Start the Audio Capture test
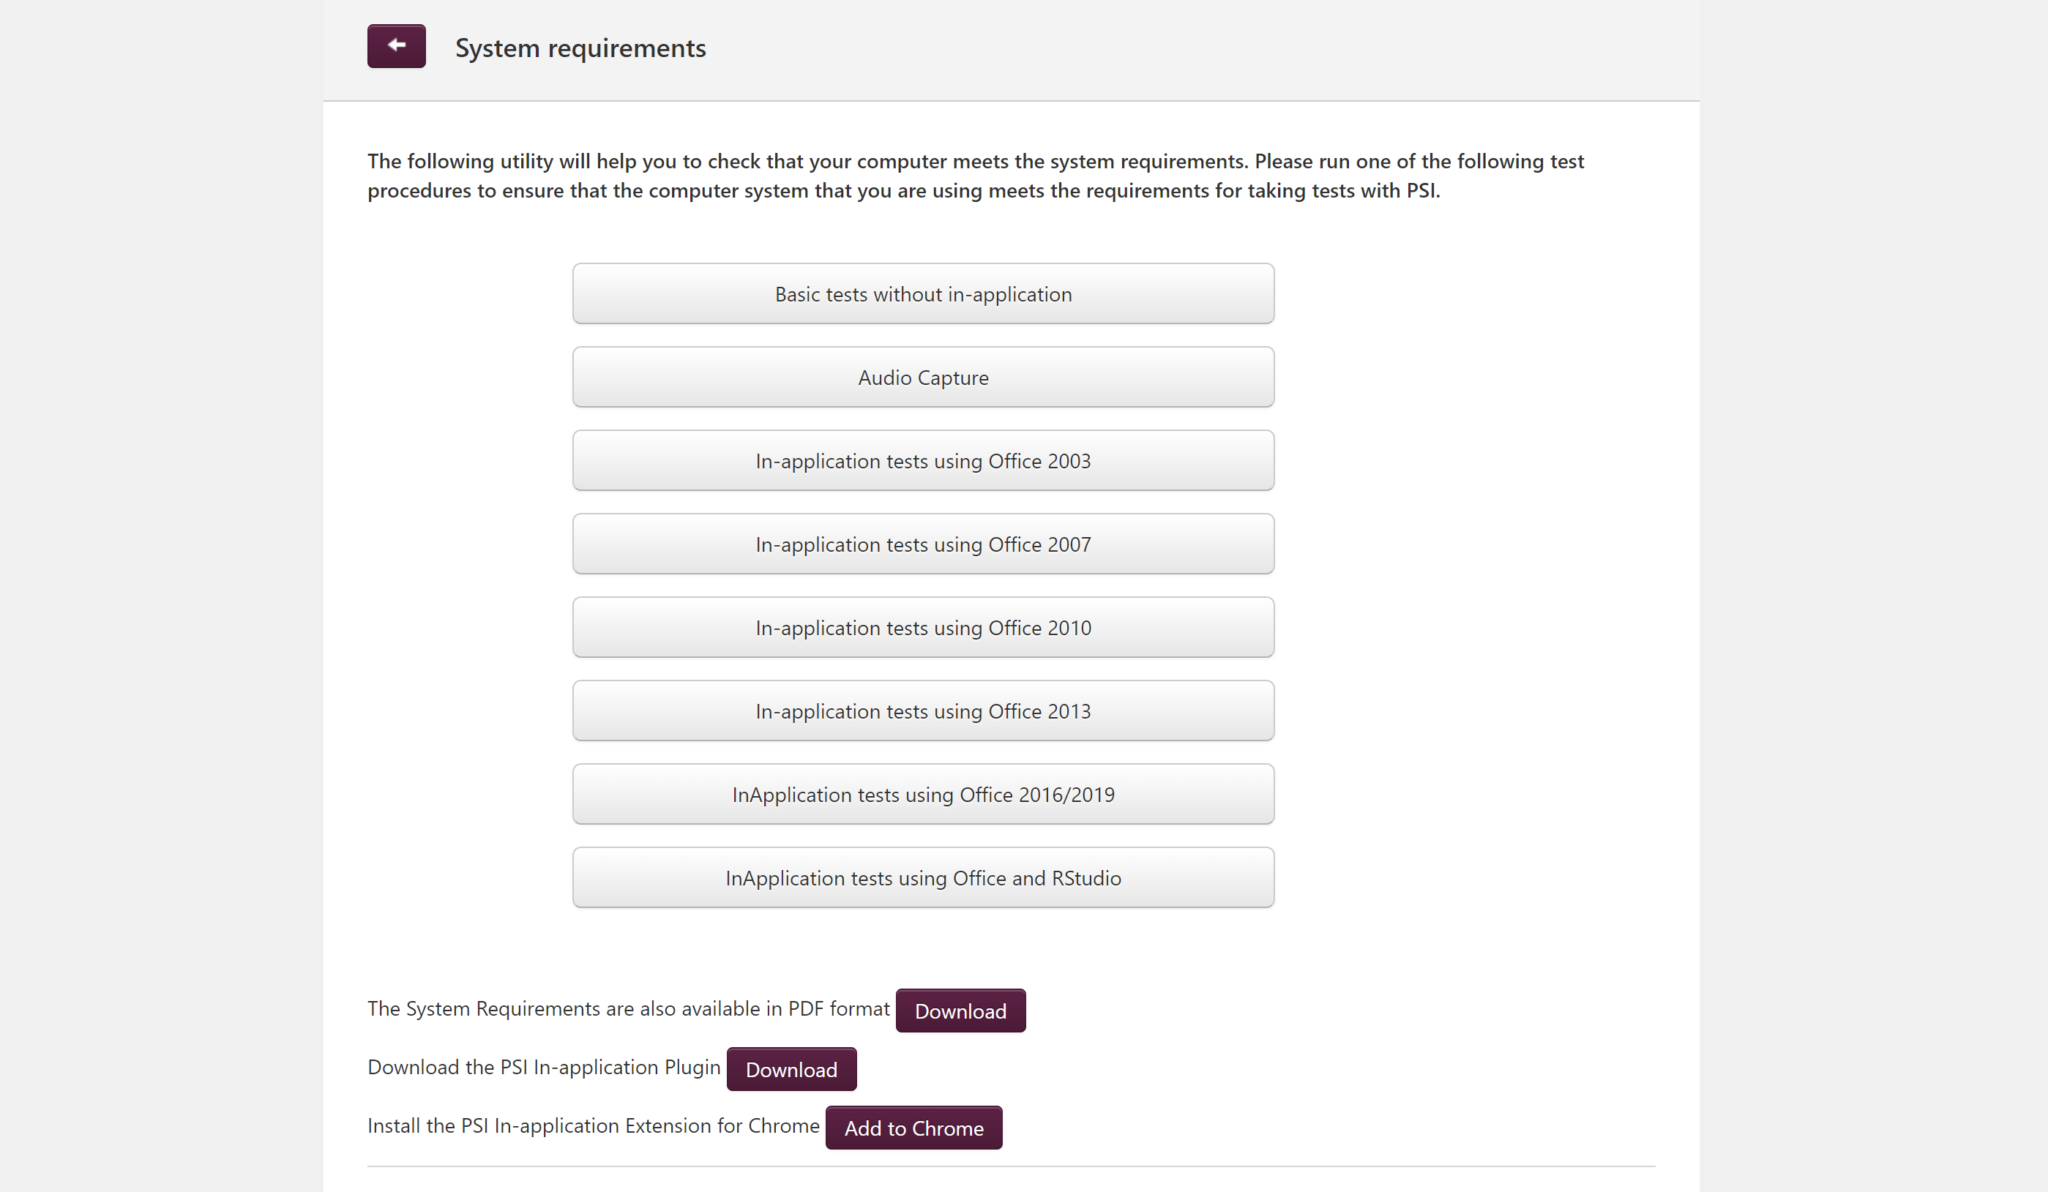This screenshot has width=2048, height=1192. point(923,378)
